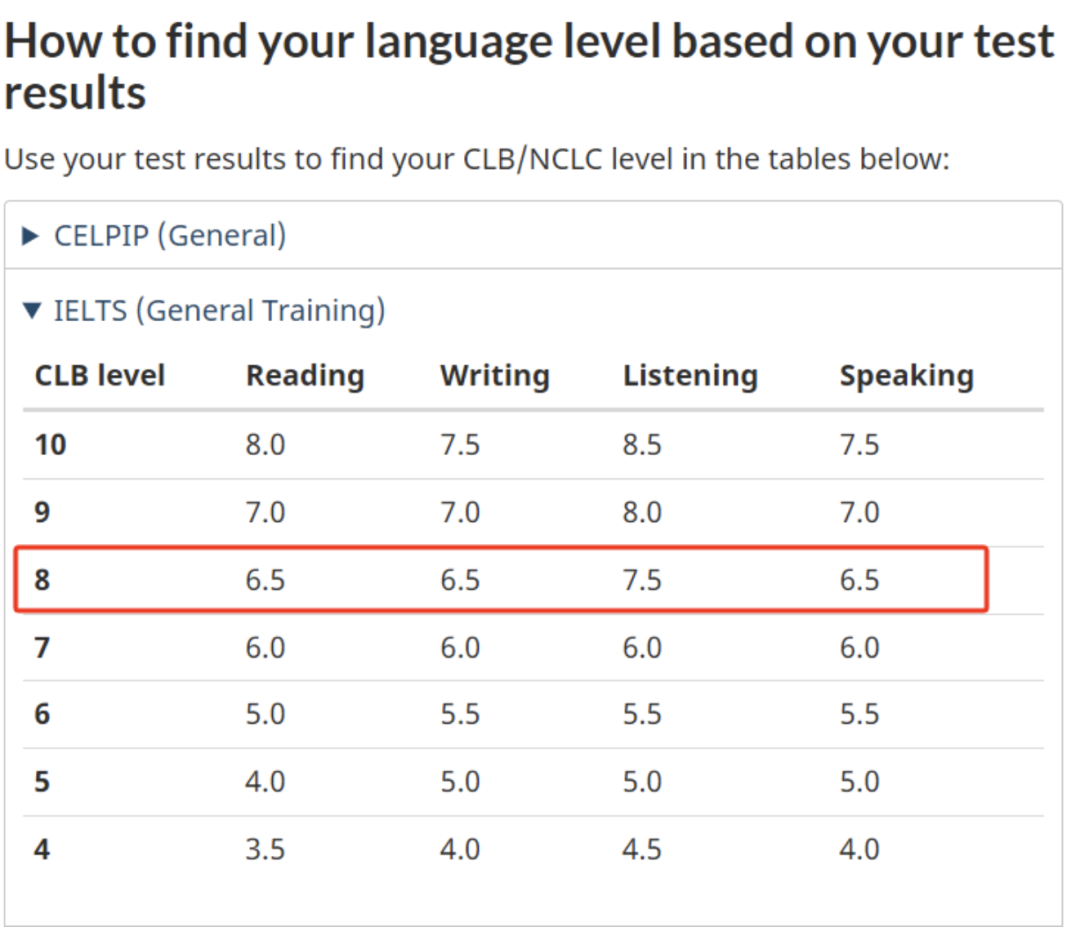Screen dimensions: 1080x936
Task: Click the Speaking column header
Action: [906, 376]
